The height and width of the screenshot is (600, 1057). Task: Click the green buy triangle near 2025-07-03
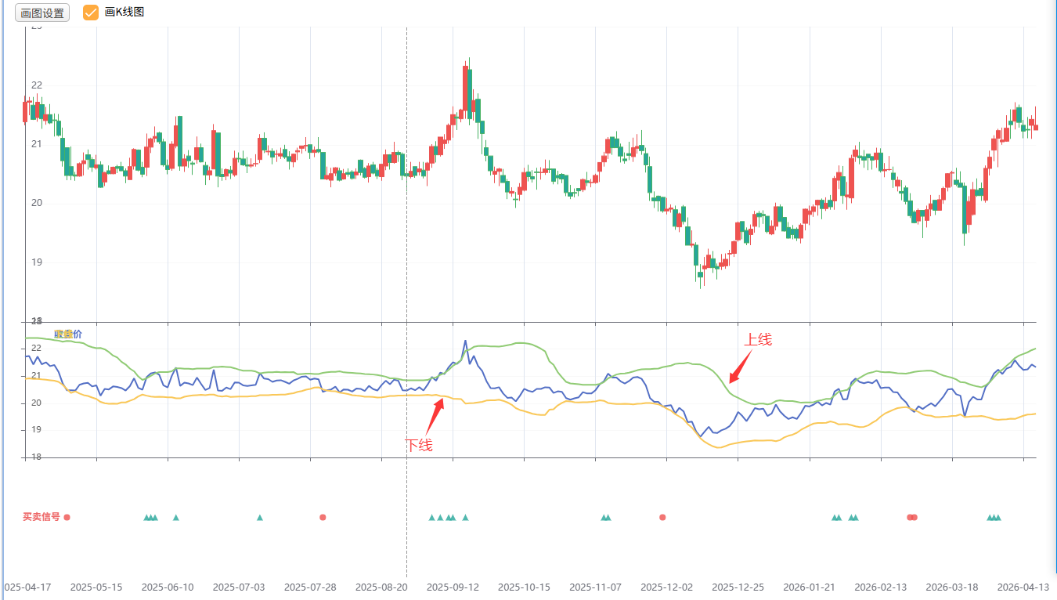[x=260, y=517]
